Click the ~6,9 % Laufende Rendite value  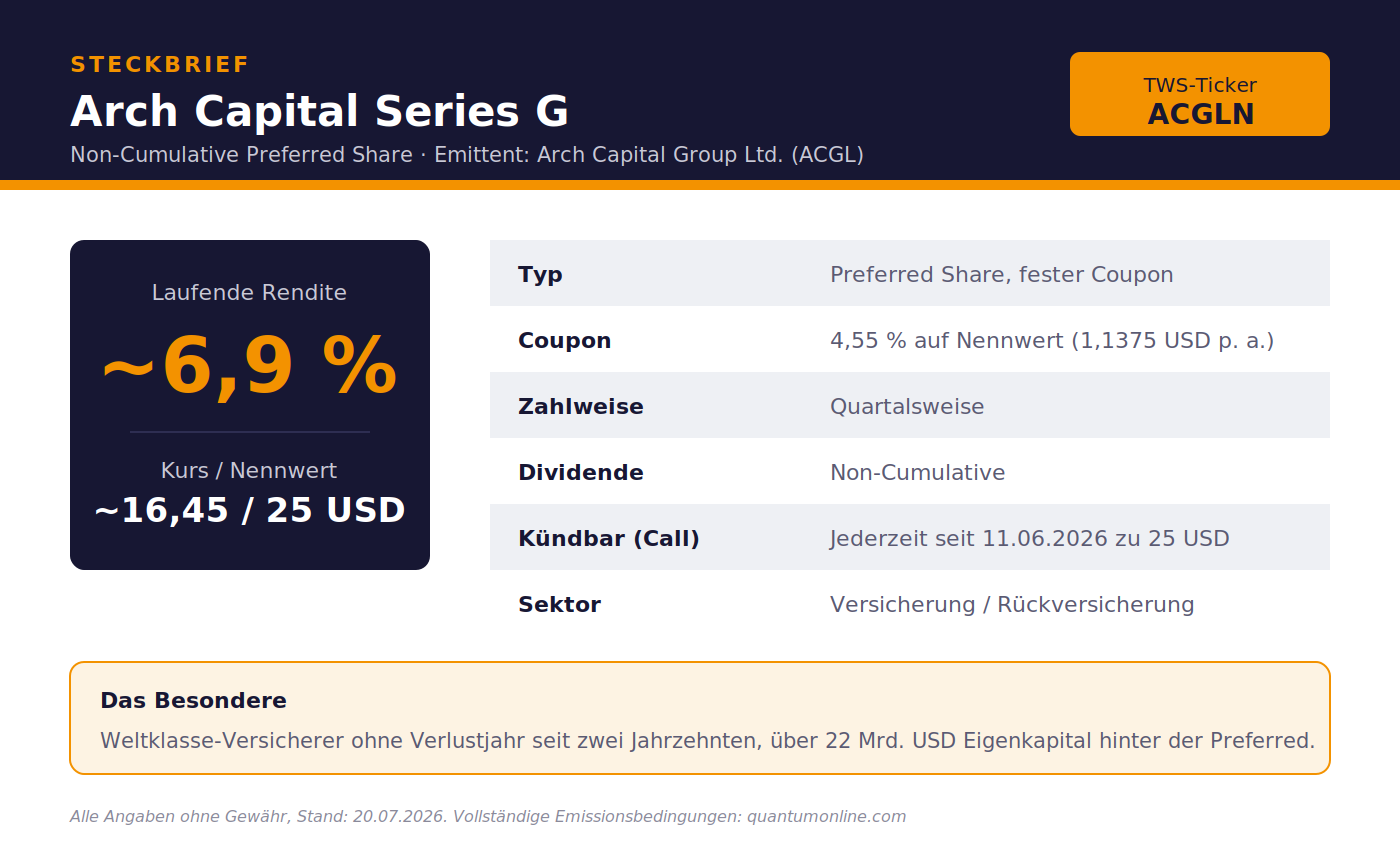point(250,365)
